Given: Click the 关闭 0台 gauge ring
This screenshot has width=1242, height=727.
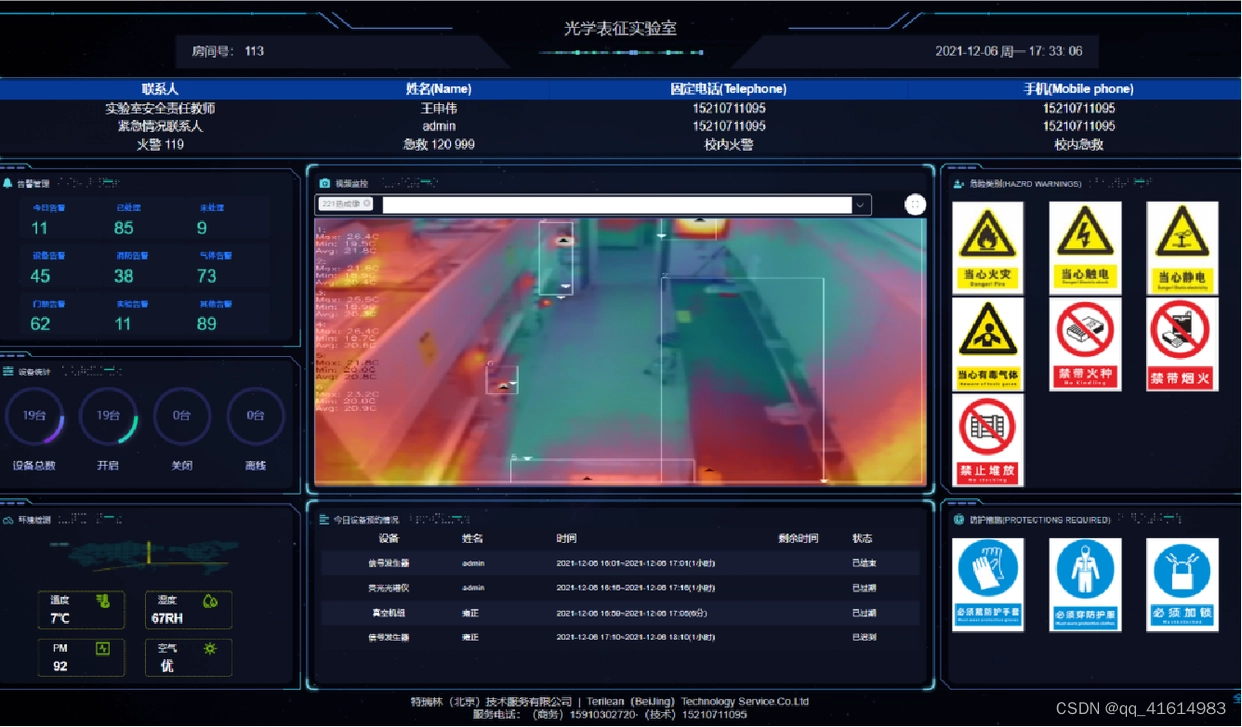Looking at the screenshot, I should pyautogui.click(x=182, y=416).
